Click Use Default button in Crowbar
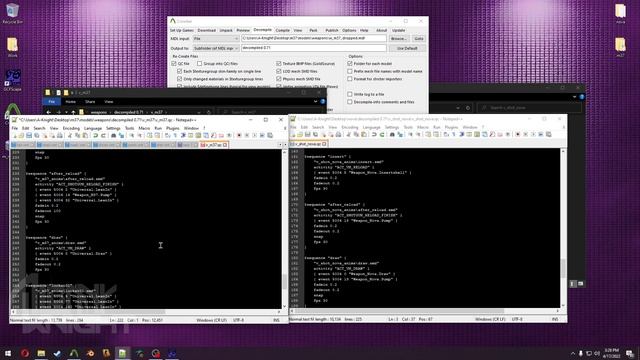 pos(407,48)
